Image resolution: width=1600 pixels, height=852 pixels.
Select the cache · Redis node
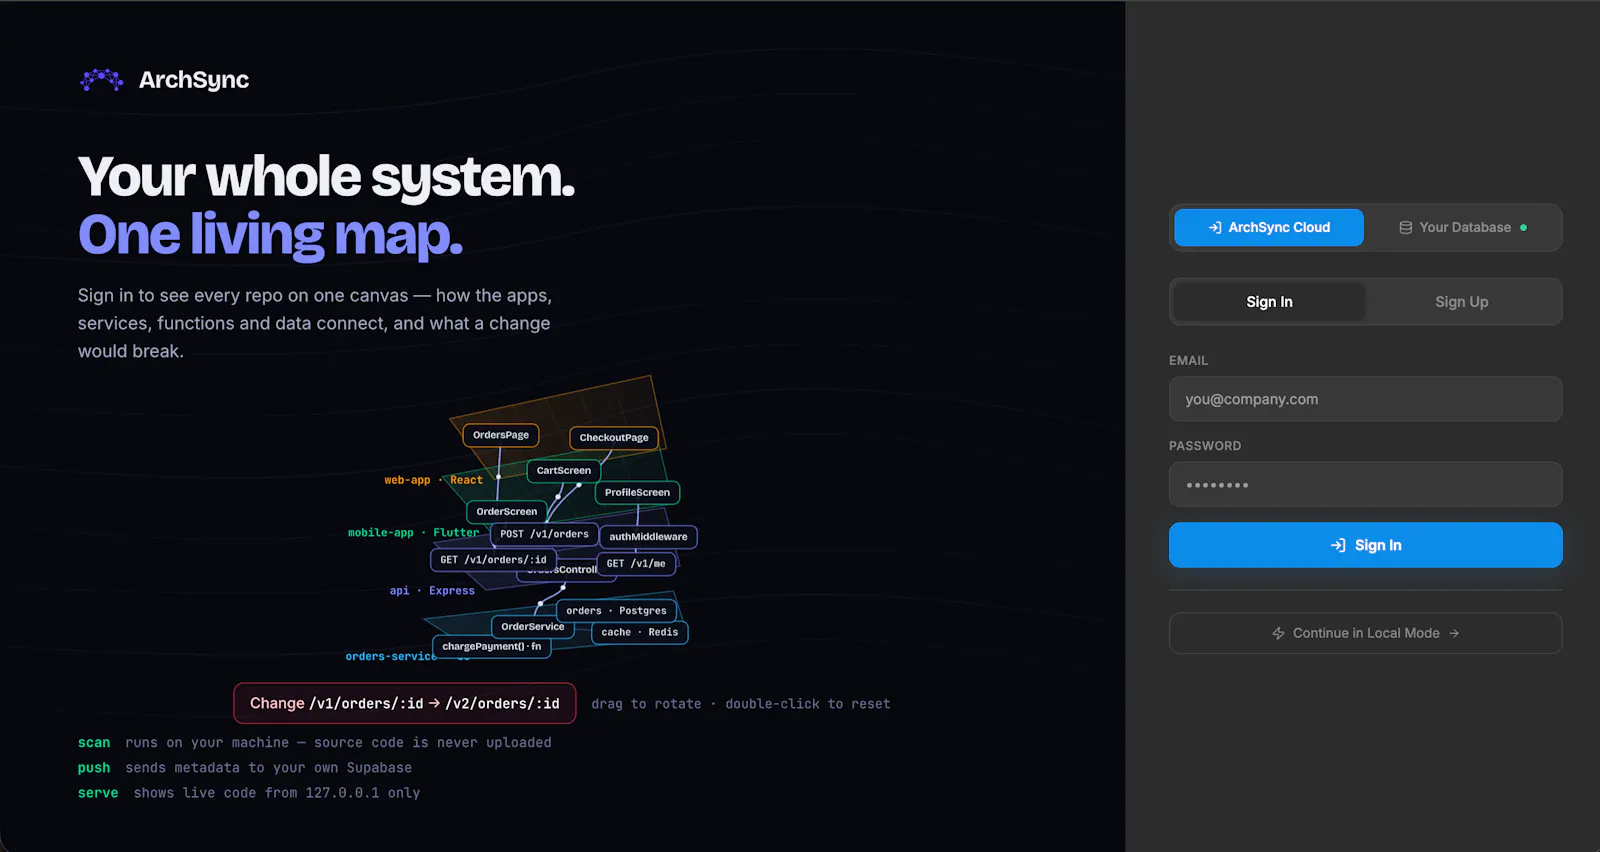640,632
